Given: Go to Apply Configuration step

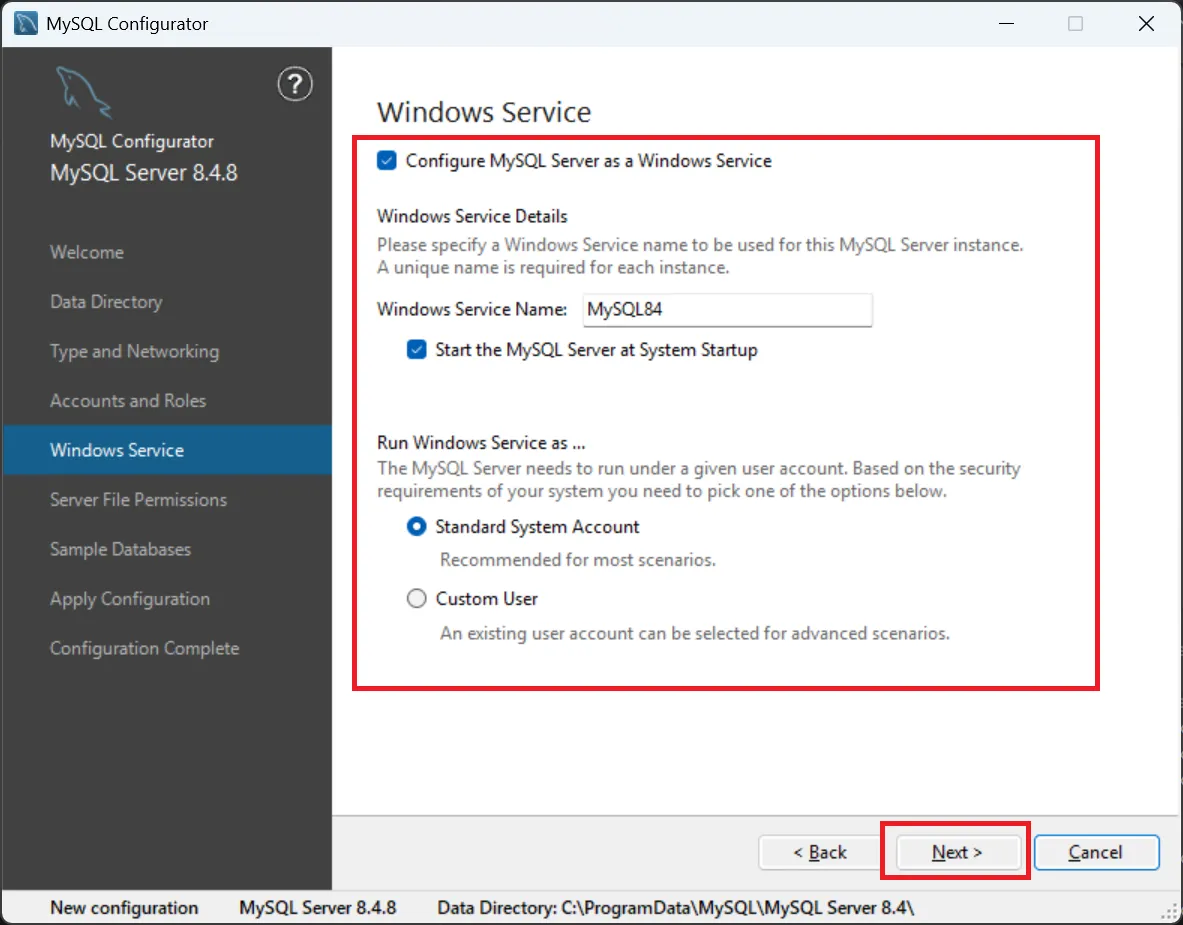Looking at the screenshot, I should (130, 599).
